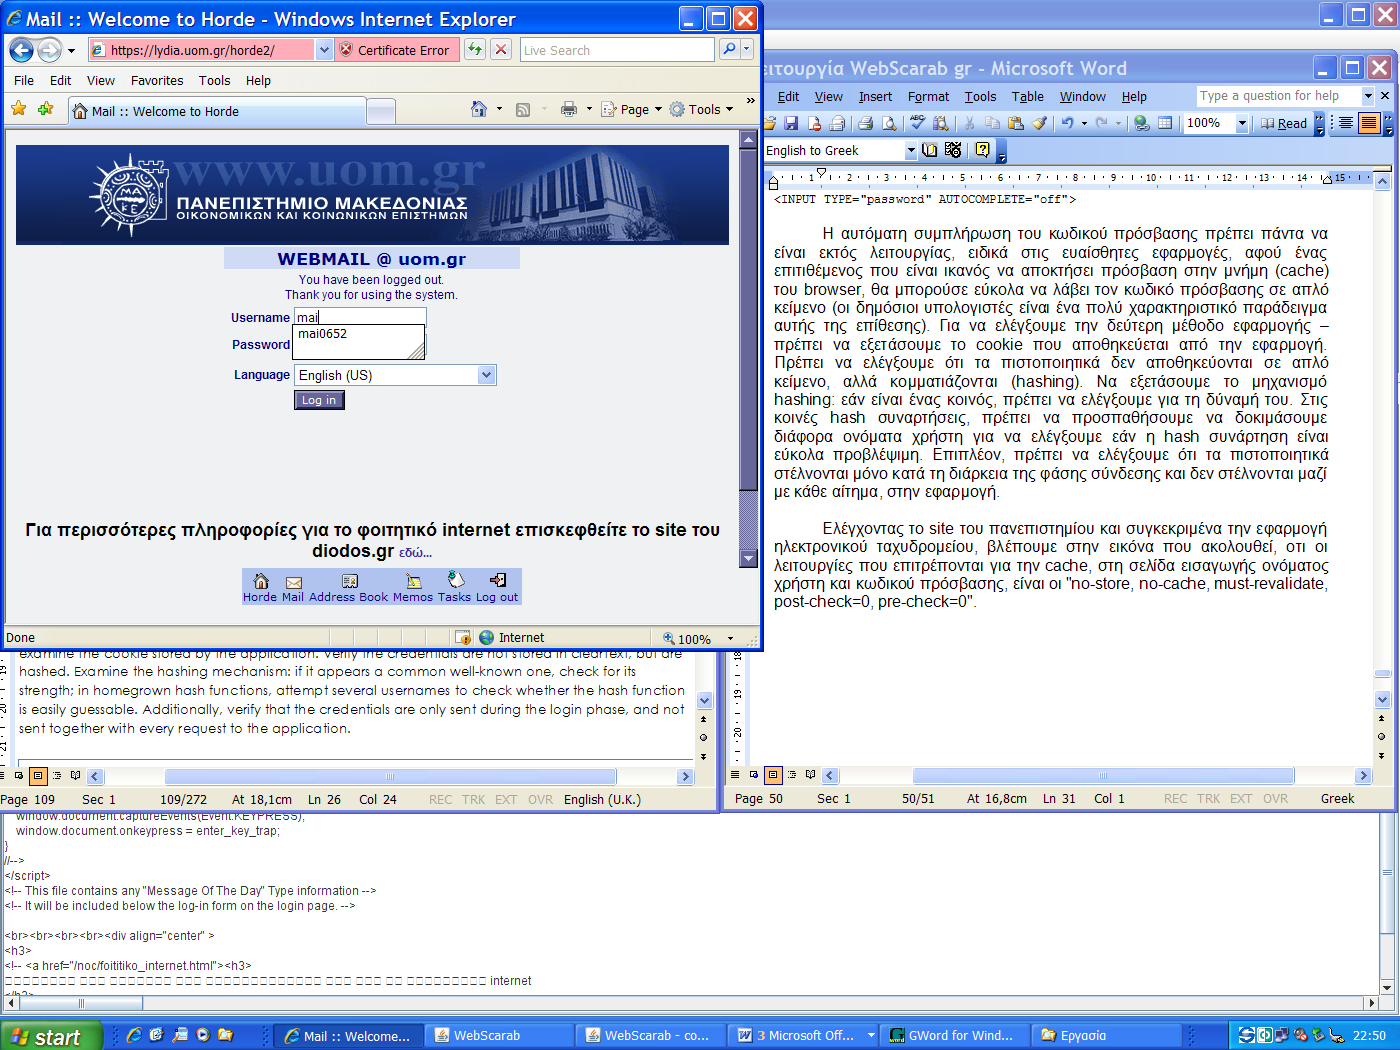Expand recent pages arrow beside Forward button
Screen dimensions: 1400x1050
71,50
